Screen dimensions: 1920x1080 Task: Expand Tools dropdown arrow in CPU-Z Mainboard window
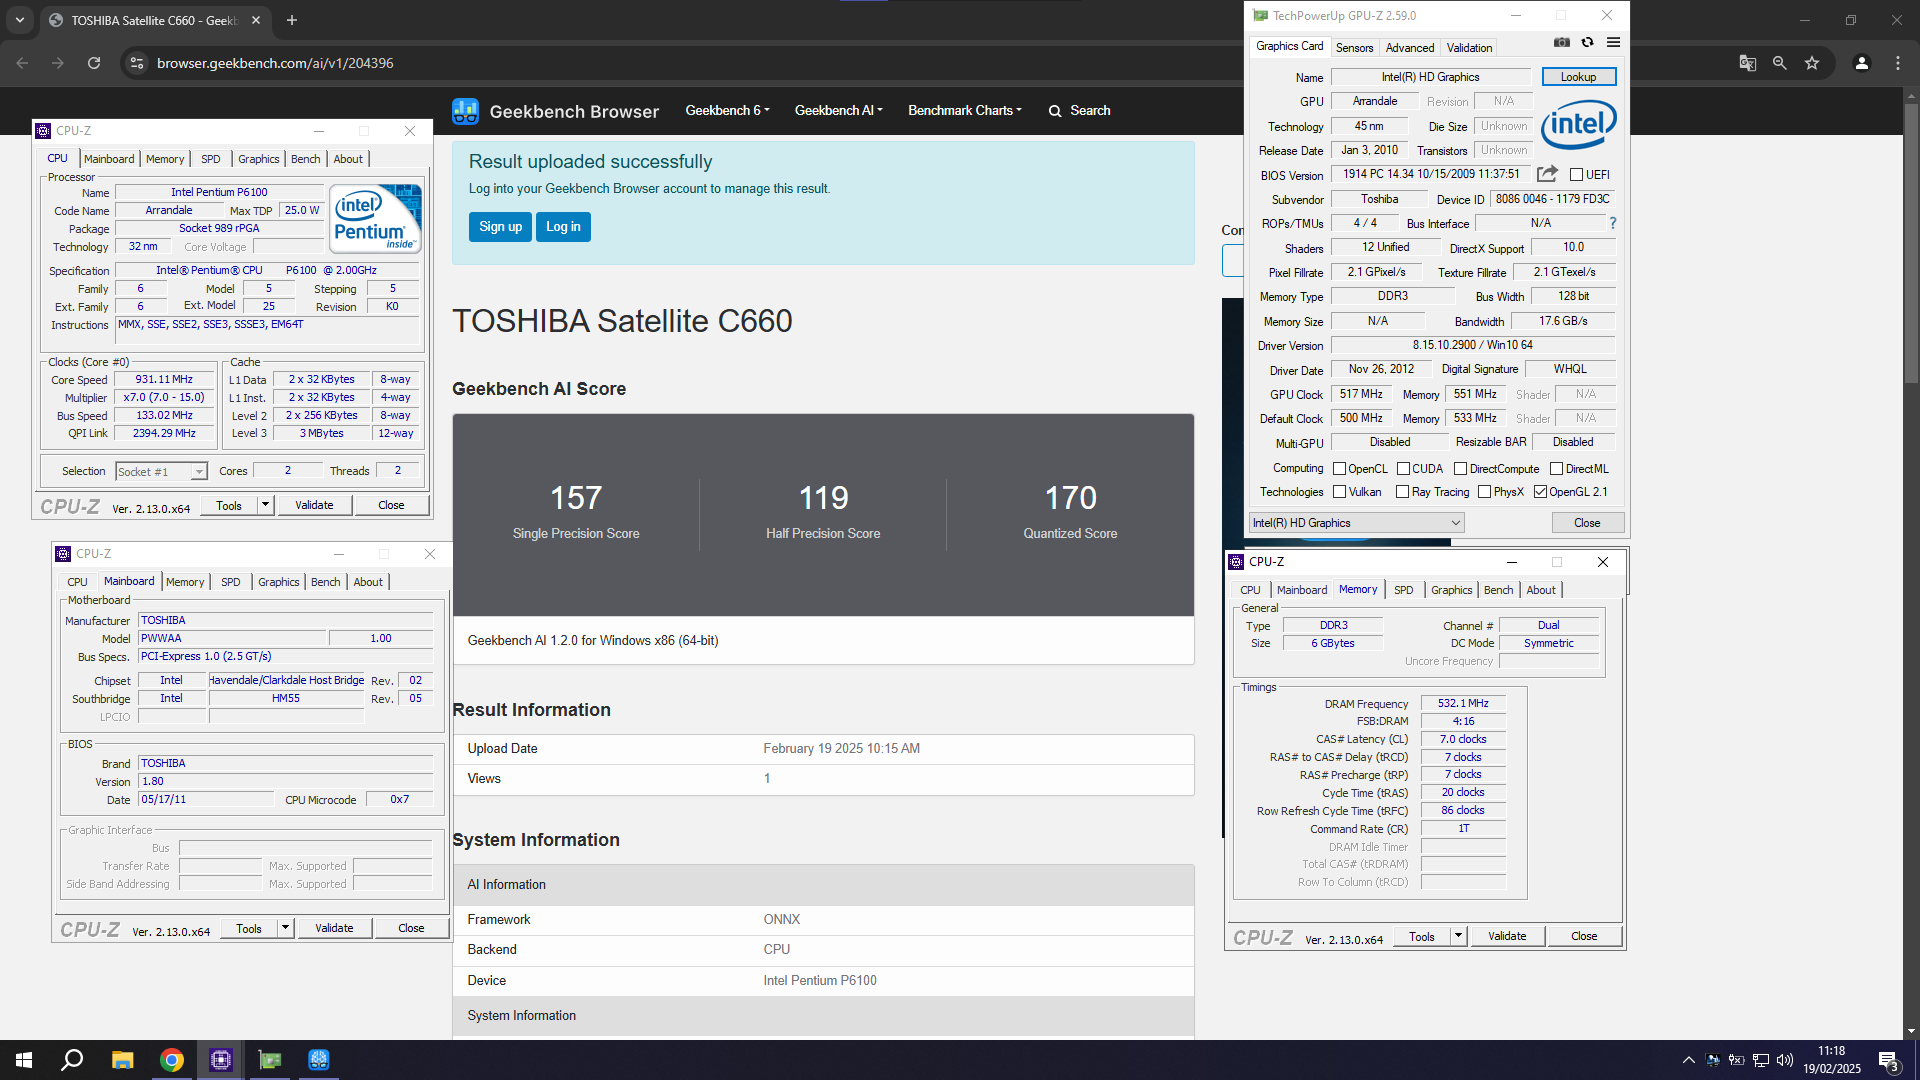[x=286, y=928]
